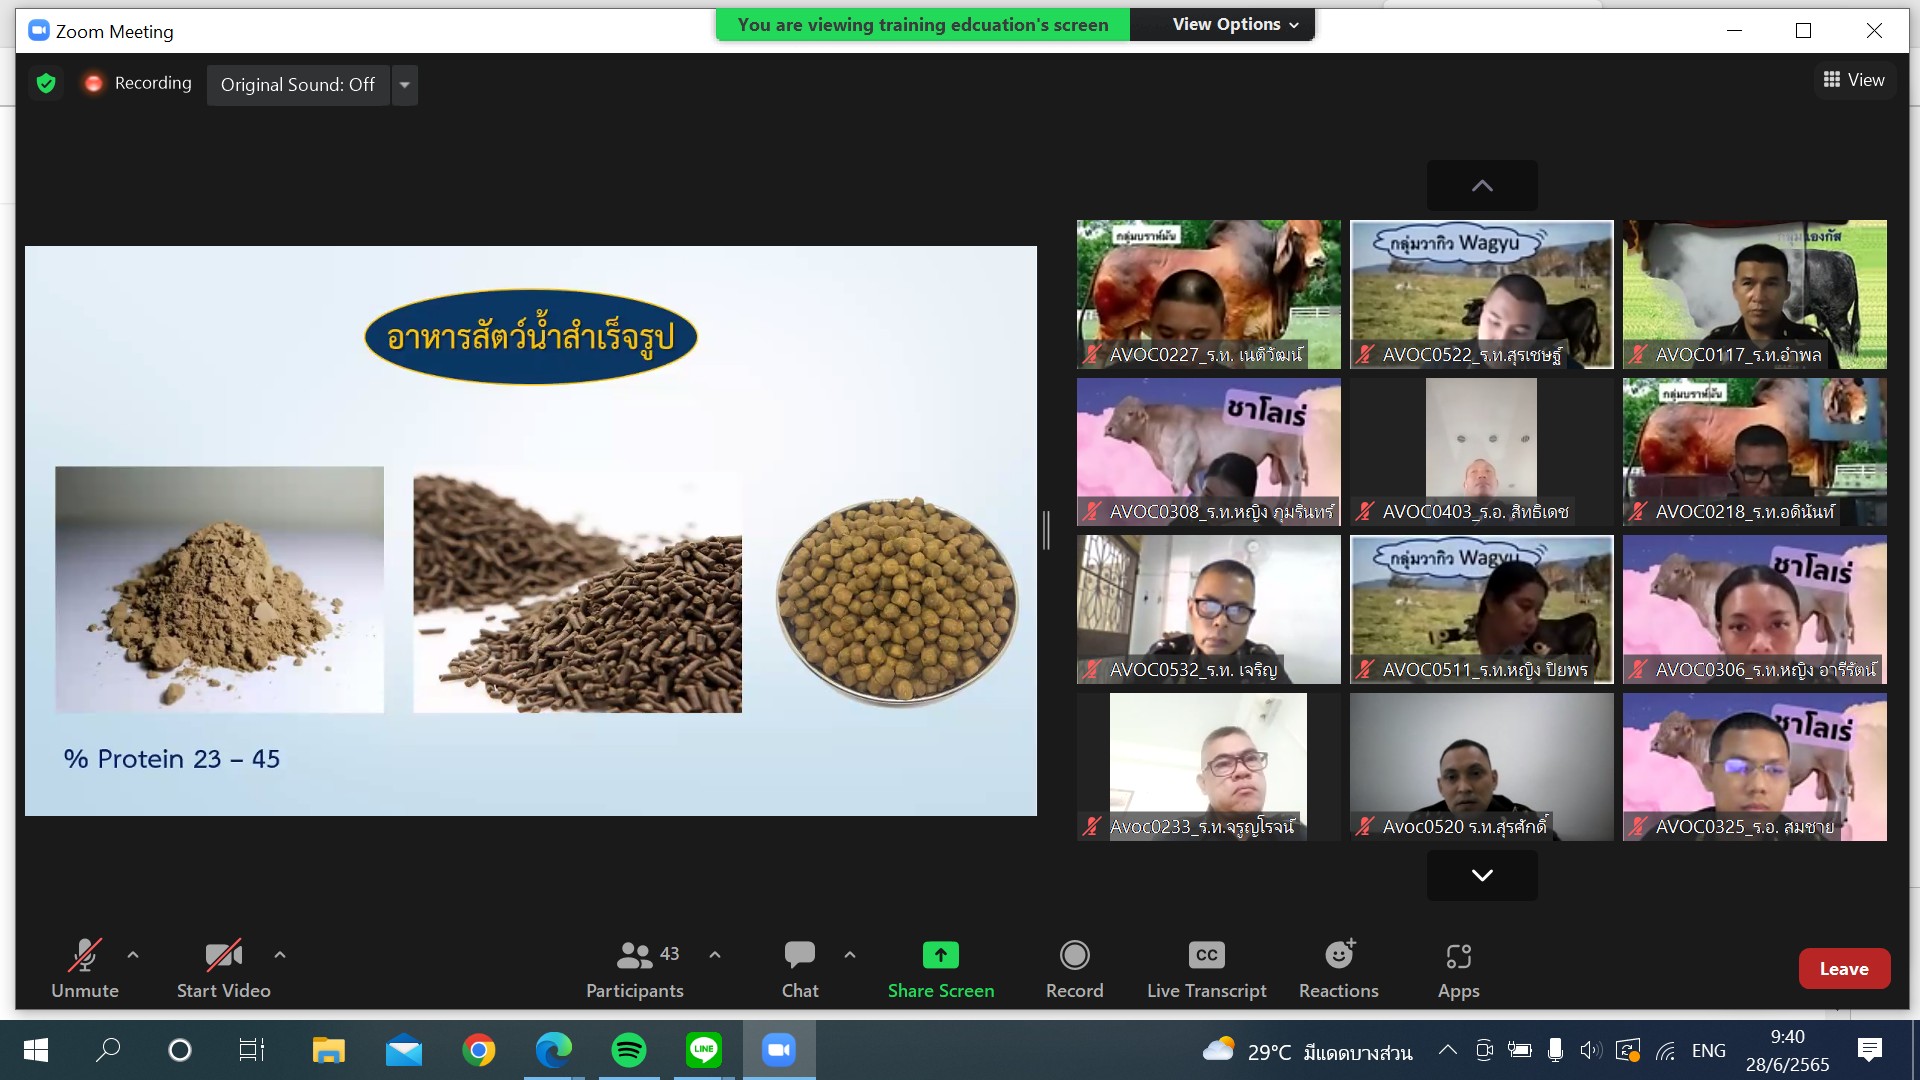Select video tile AVOC0227

pyautogui.click(x=1208, y=294)
